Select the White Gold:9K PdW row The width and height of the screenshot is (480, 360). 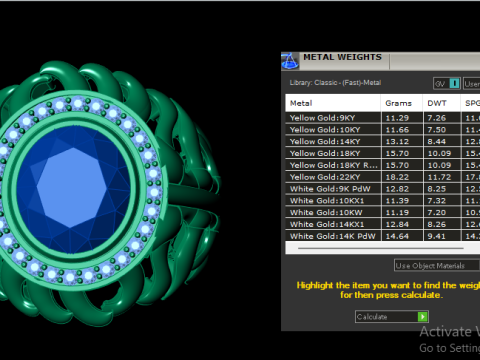point(383,189)
